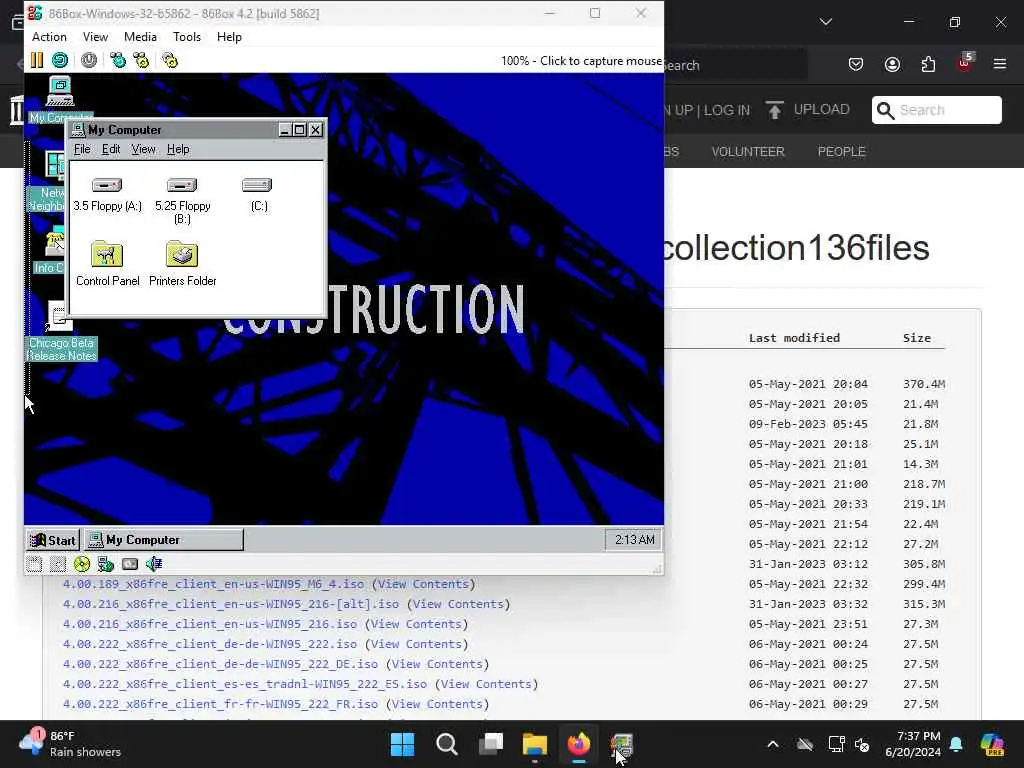Hard reset the emulated machine
Image resolution: width=1024 pixels, height=768 pixels.
[60, 61]
